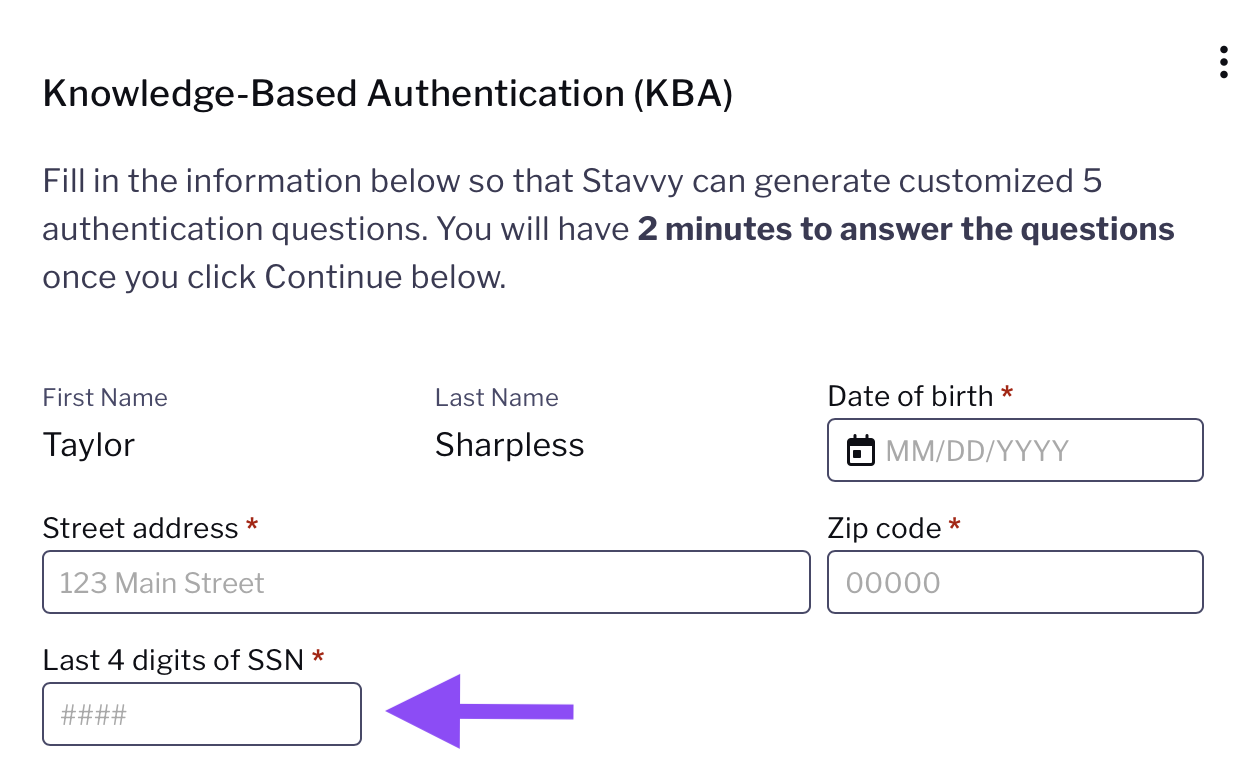Click the Date of birth label

tap(910, 396)
